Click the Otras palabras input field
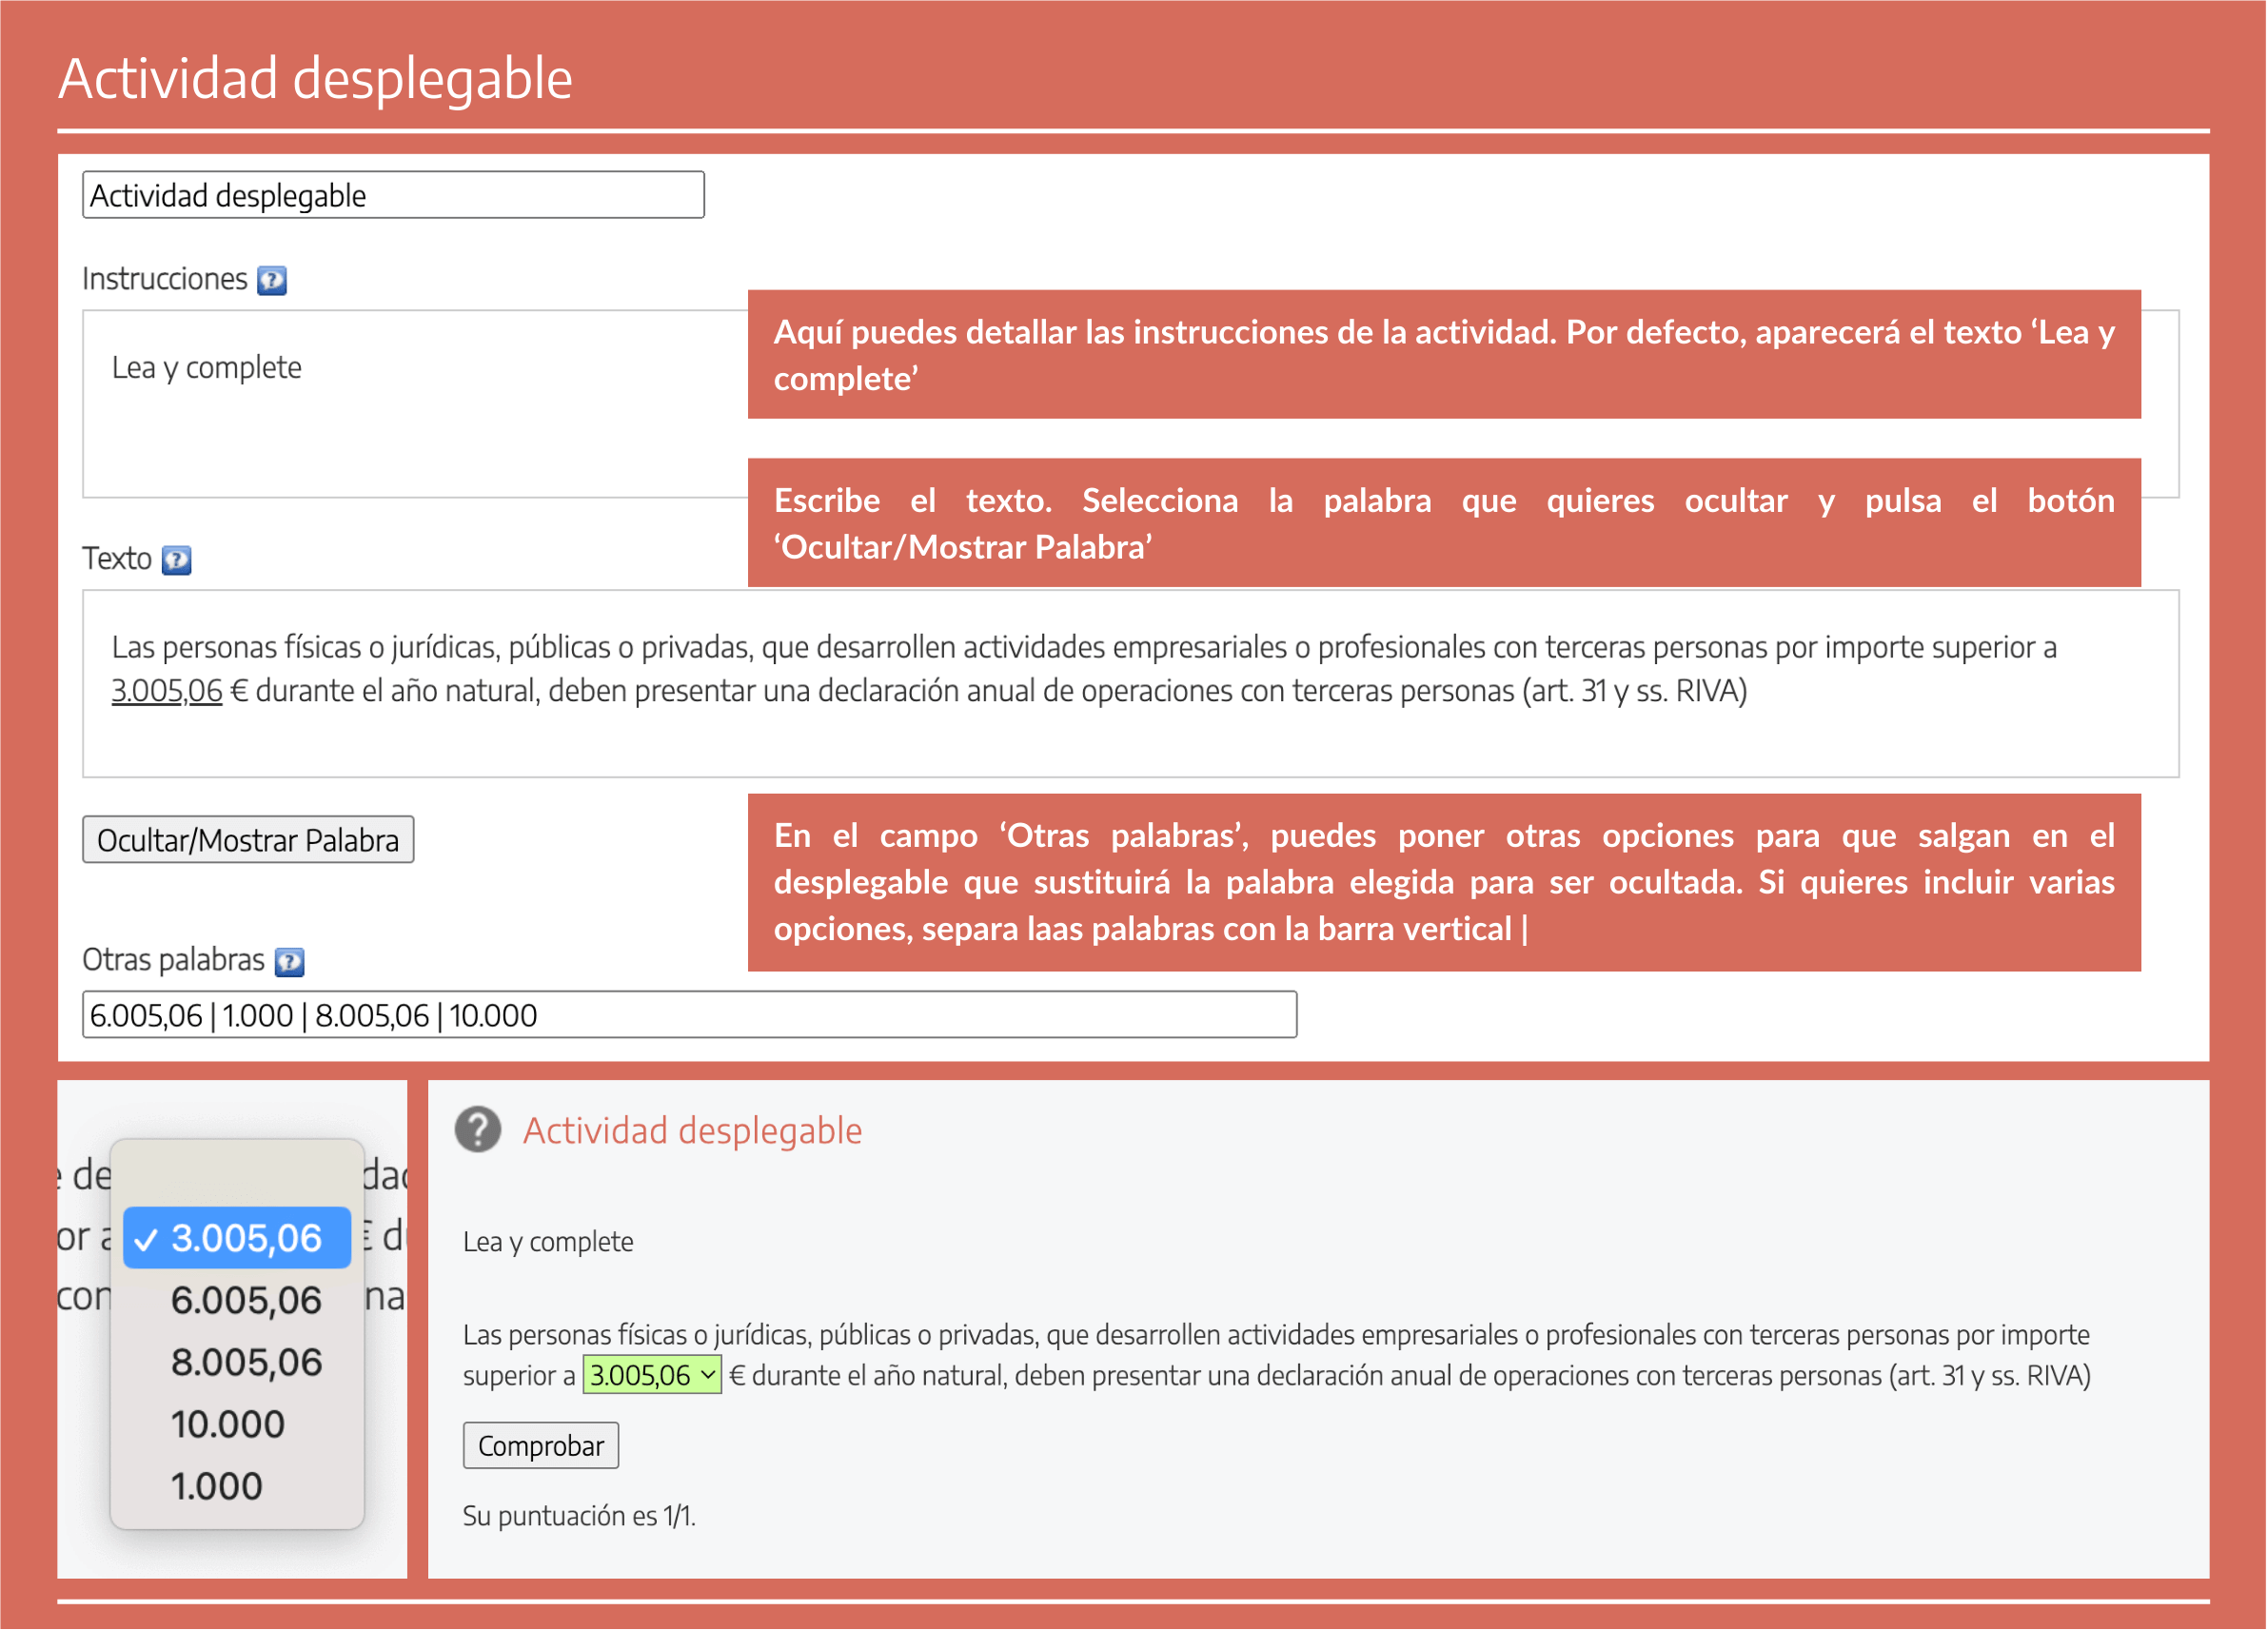The width and height of the screenshot is (2268, 1630). [x=690, y=1015]
